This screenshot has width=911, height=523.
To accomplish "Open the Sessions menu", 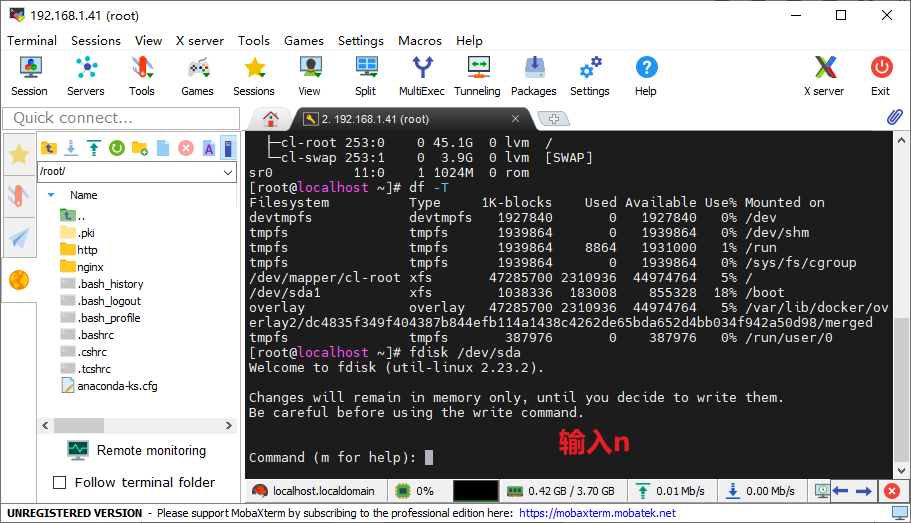I will [96, 41].
